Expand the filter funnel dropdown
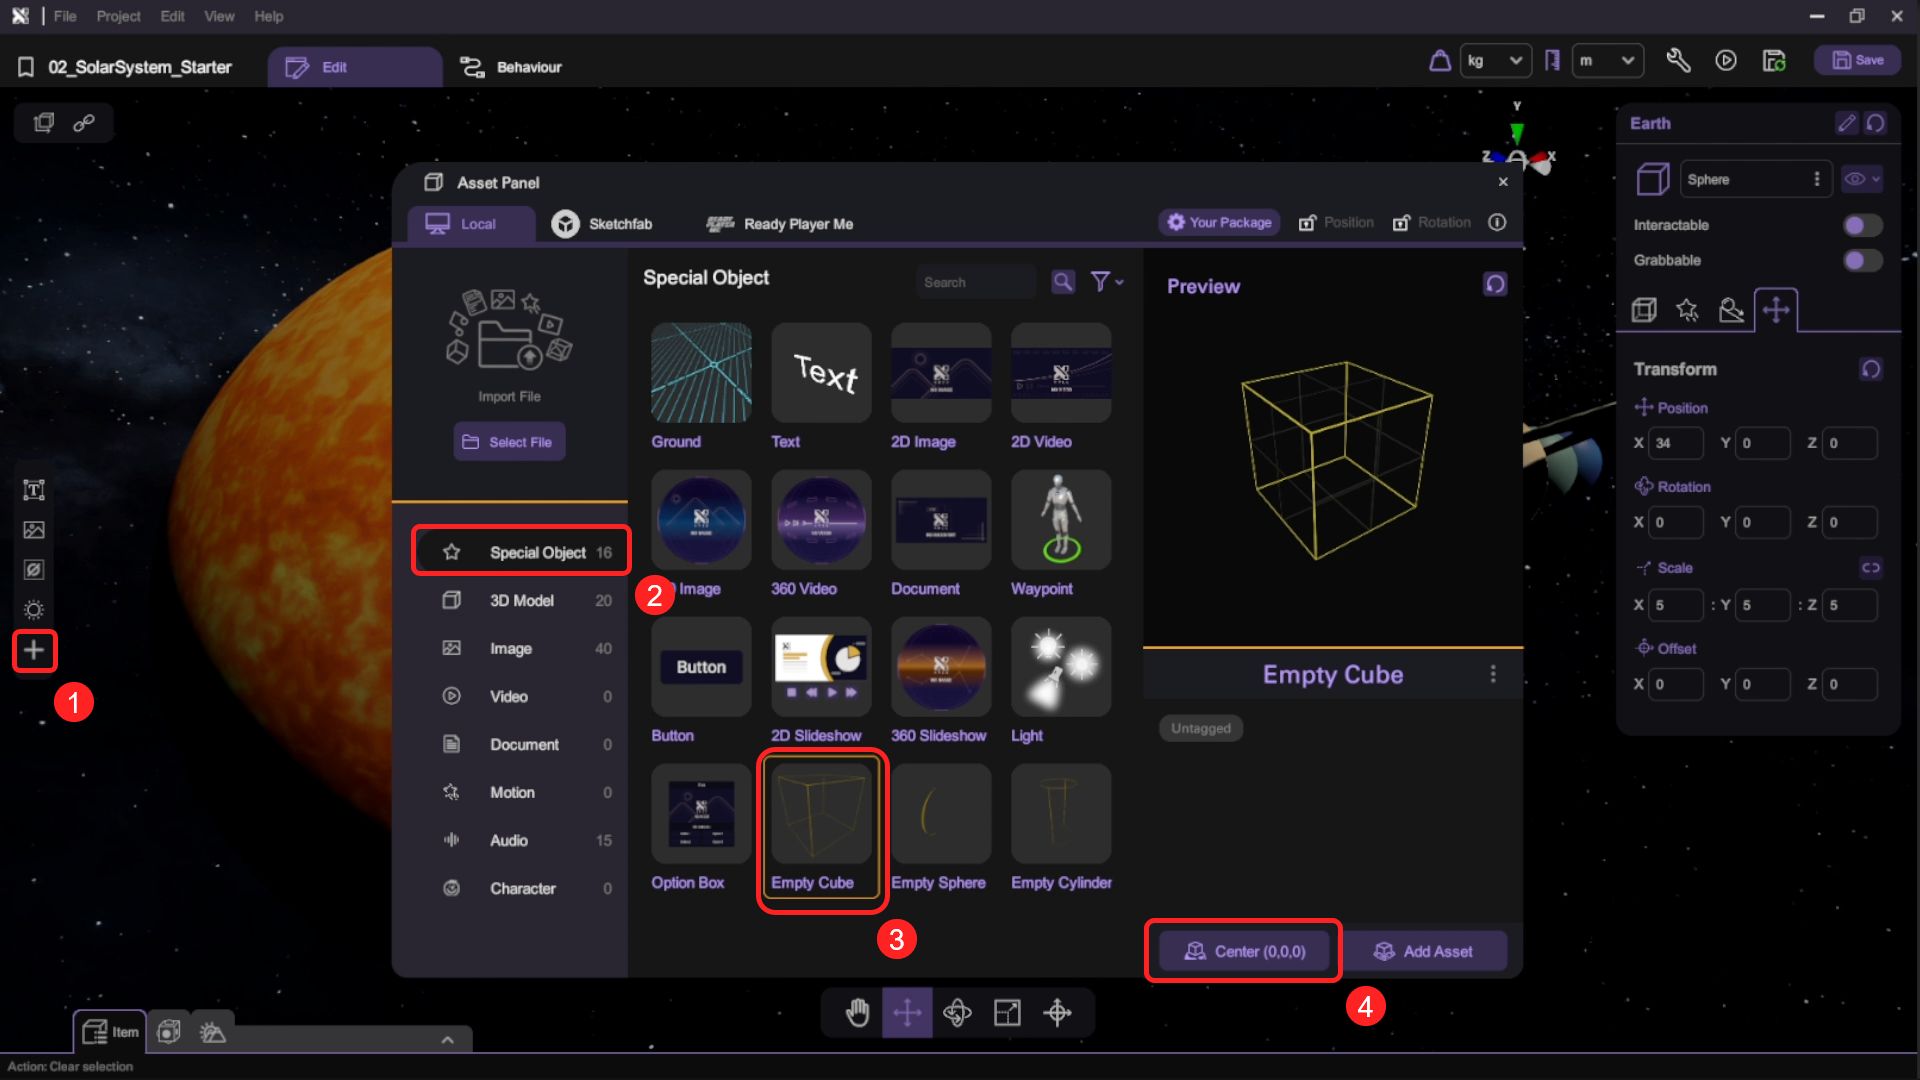Viewport: 1920px width, 1080px height. click(x=1106, y=282)
